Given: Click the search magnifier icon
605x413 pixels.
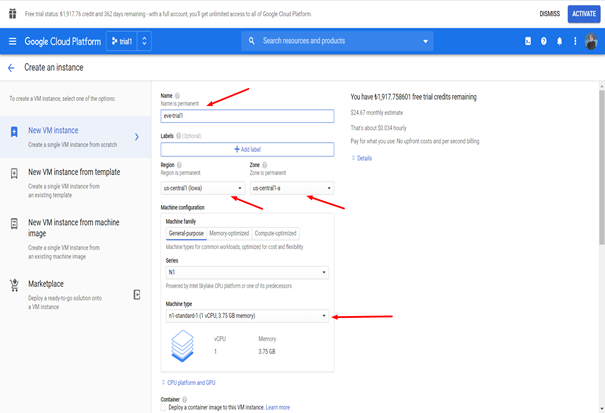Looking at the screenshot, I should tap(252, 41).
